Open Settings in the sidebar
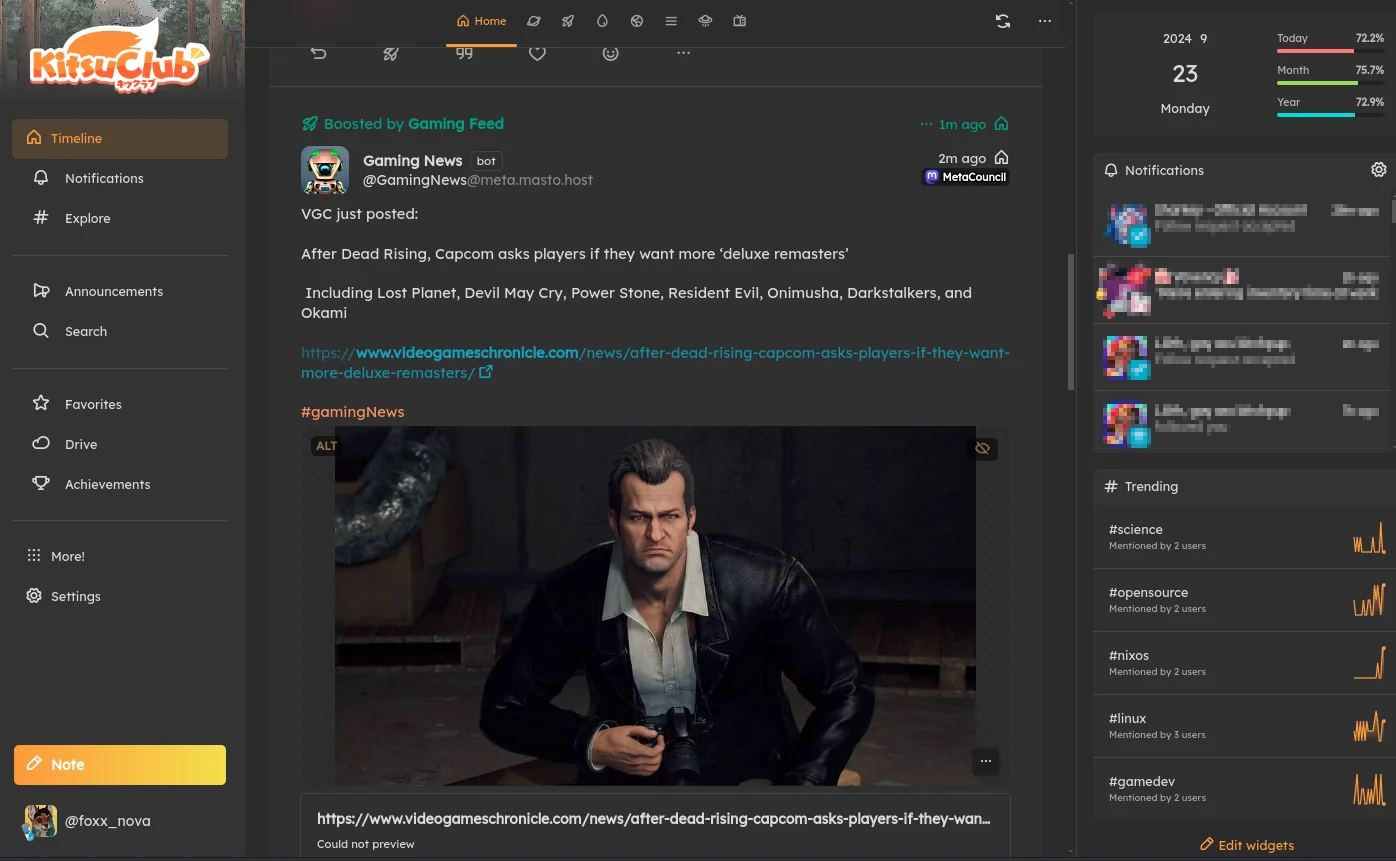 tap(120, 596)
